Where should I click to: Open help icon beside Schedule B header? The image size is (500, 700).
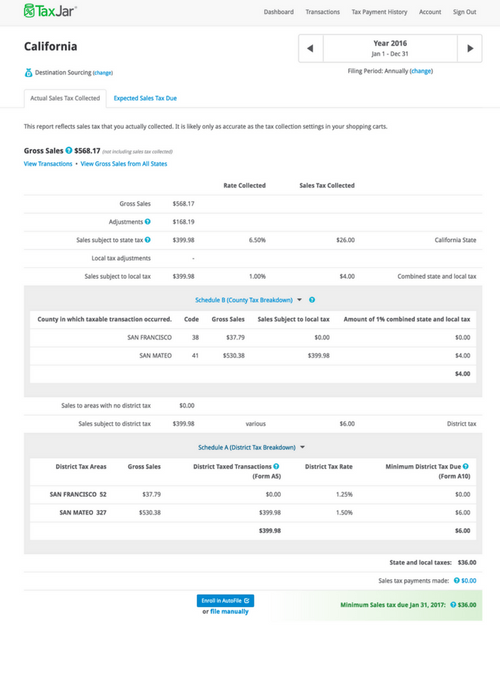[312, 300]
